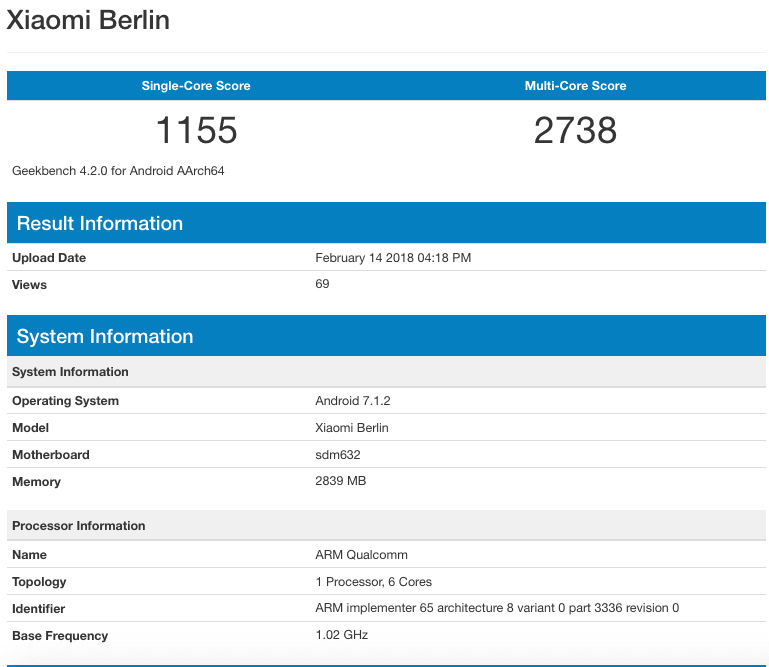
Task: Click the Topology label
Action: [39, 582]
